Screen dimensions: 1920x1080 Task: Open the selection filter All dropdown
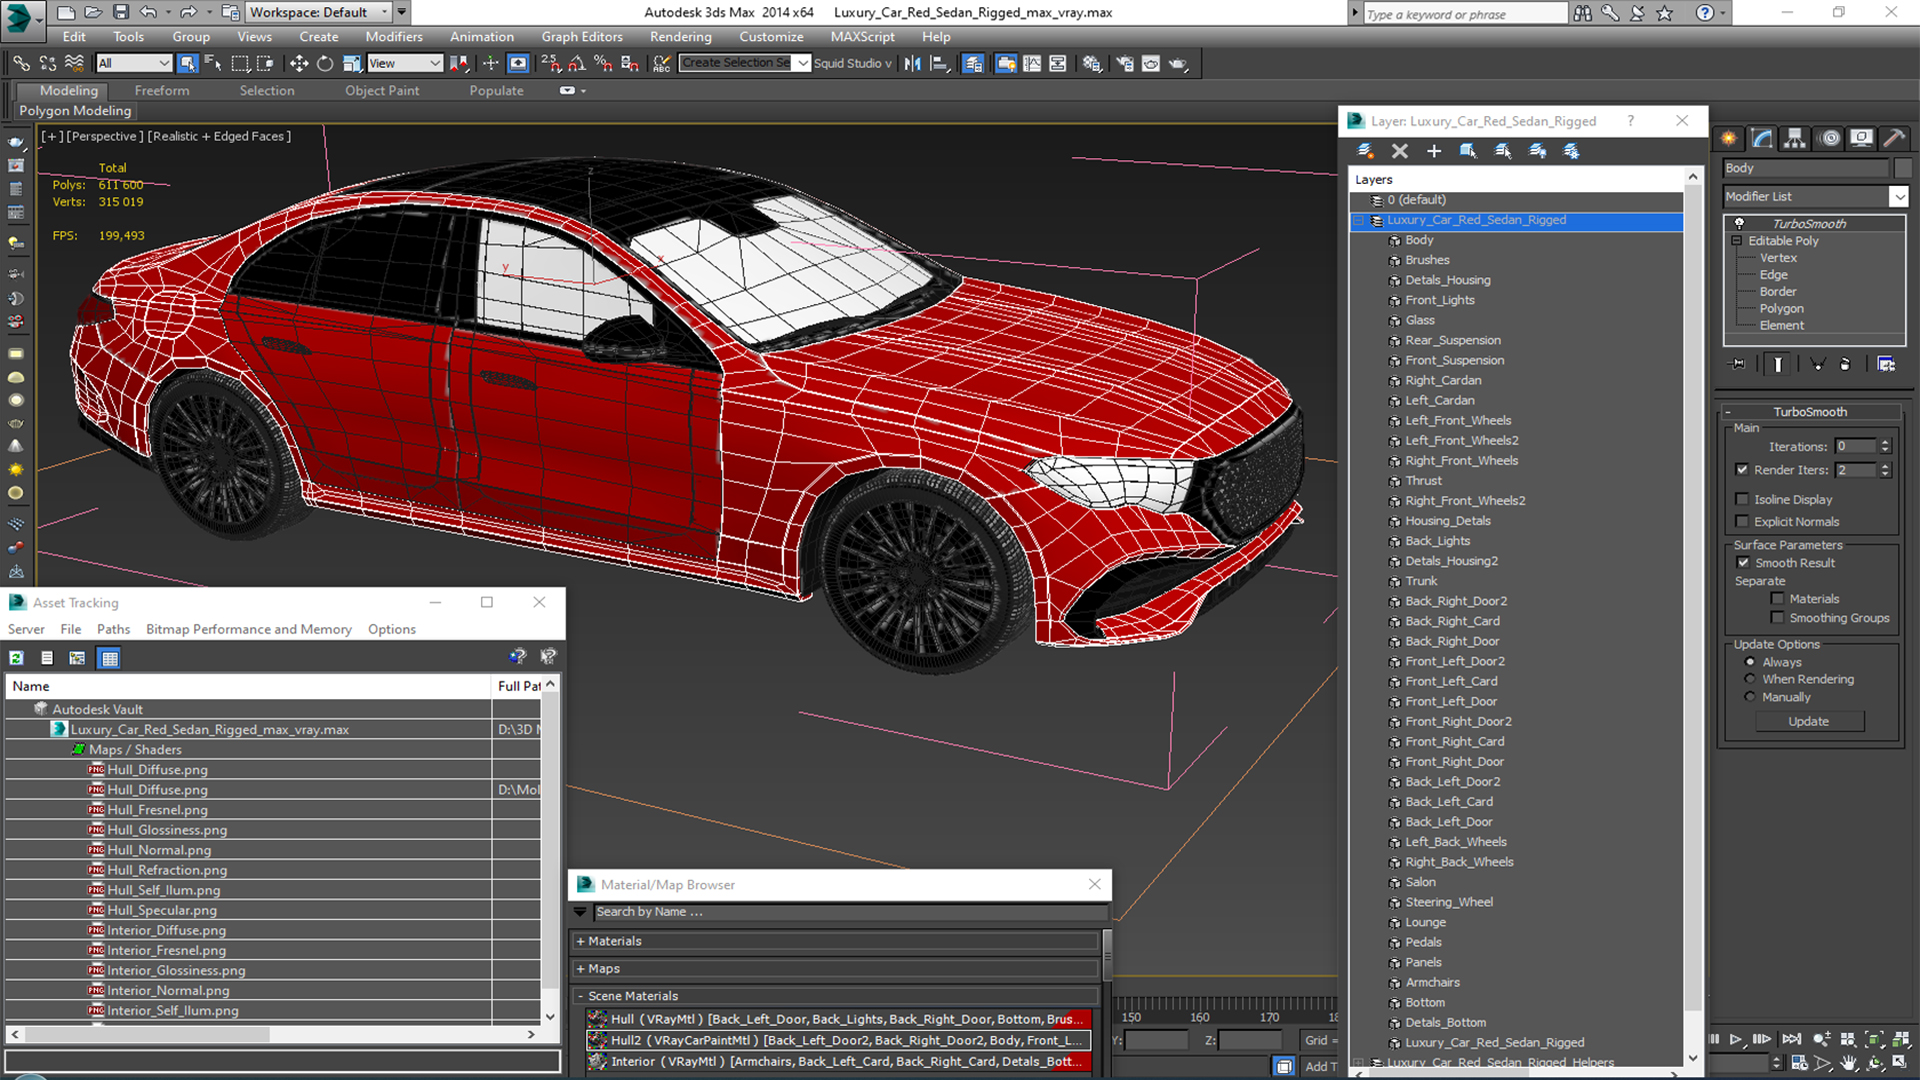coord(134,63)
